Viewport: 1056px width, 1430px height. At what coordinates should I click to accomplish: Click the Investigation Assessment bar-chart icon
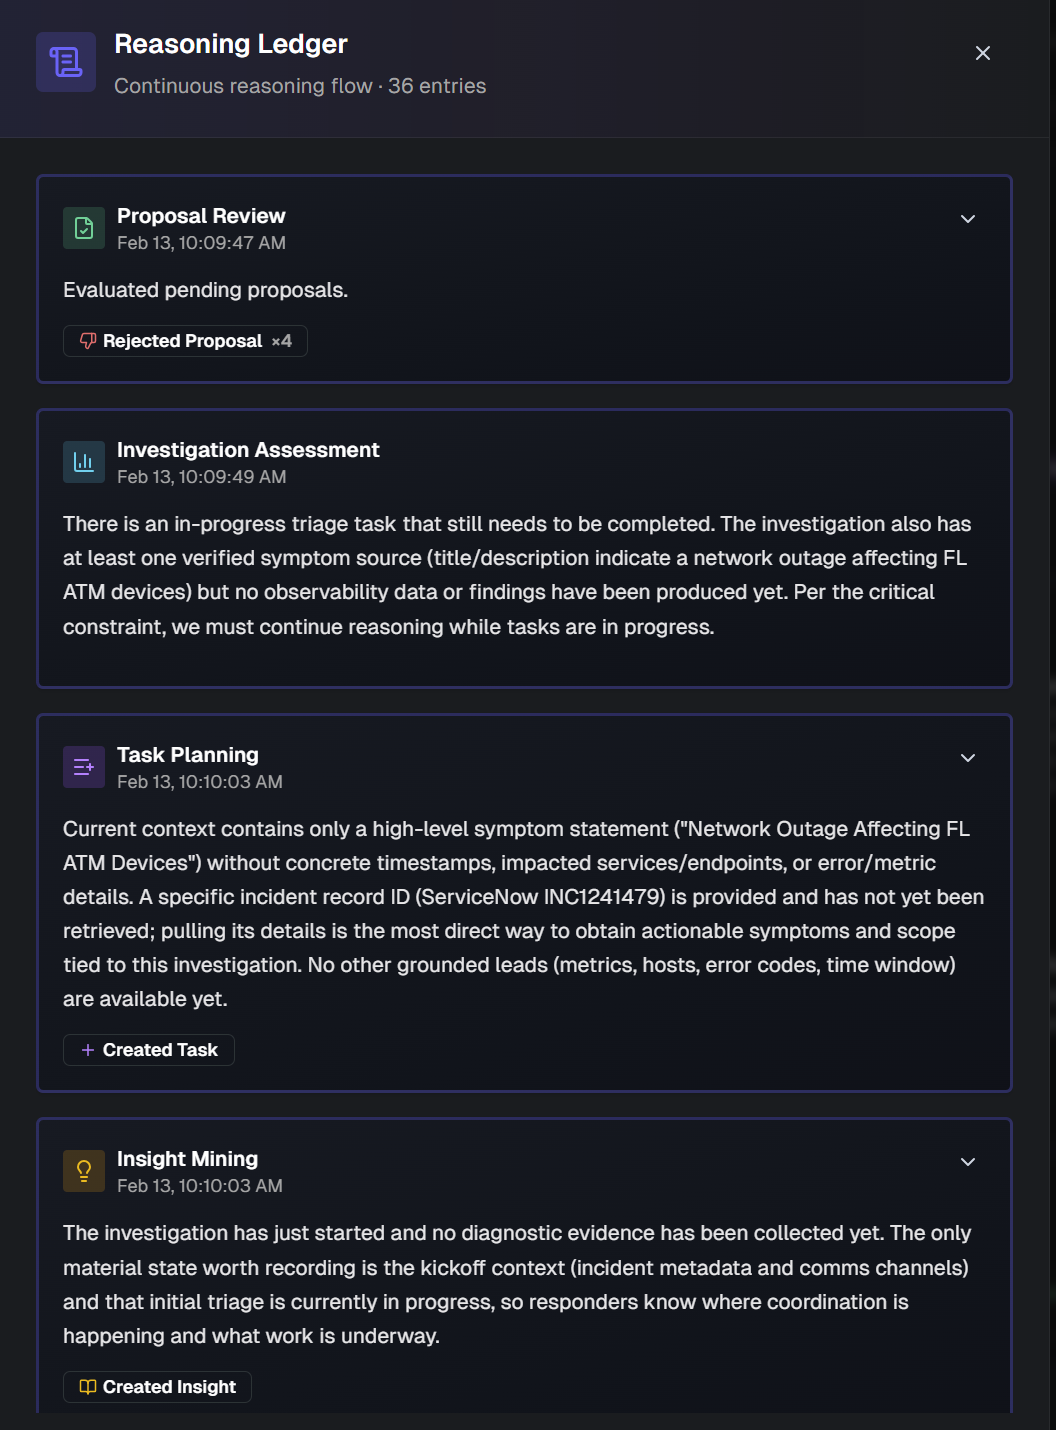click(84, 461)
